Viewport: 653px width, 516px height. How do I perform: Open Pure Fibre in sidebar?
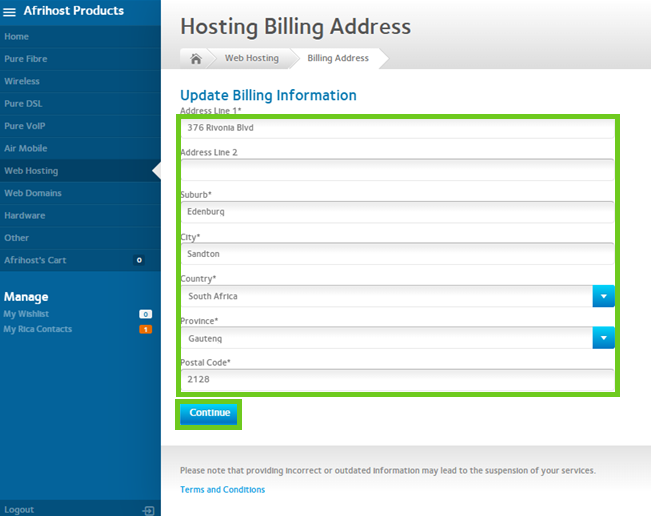point(26,59)
